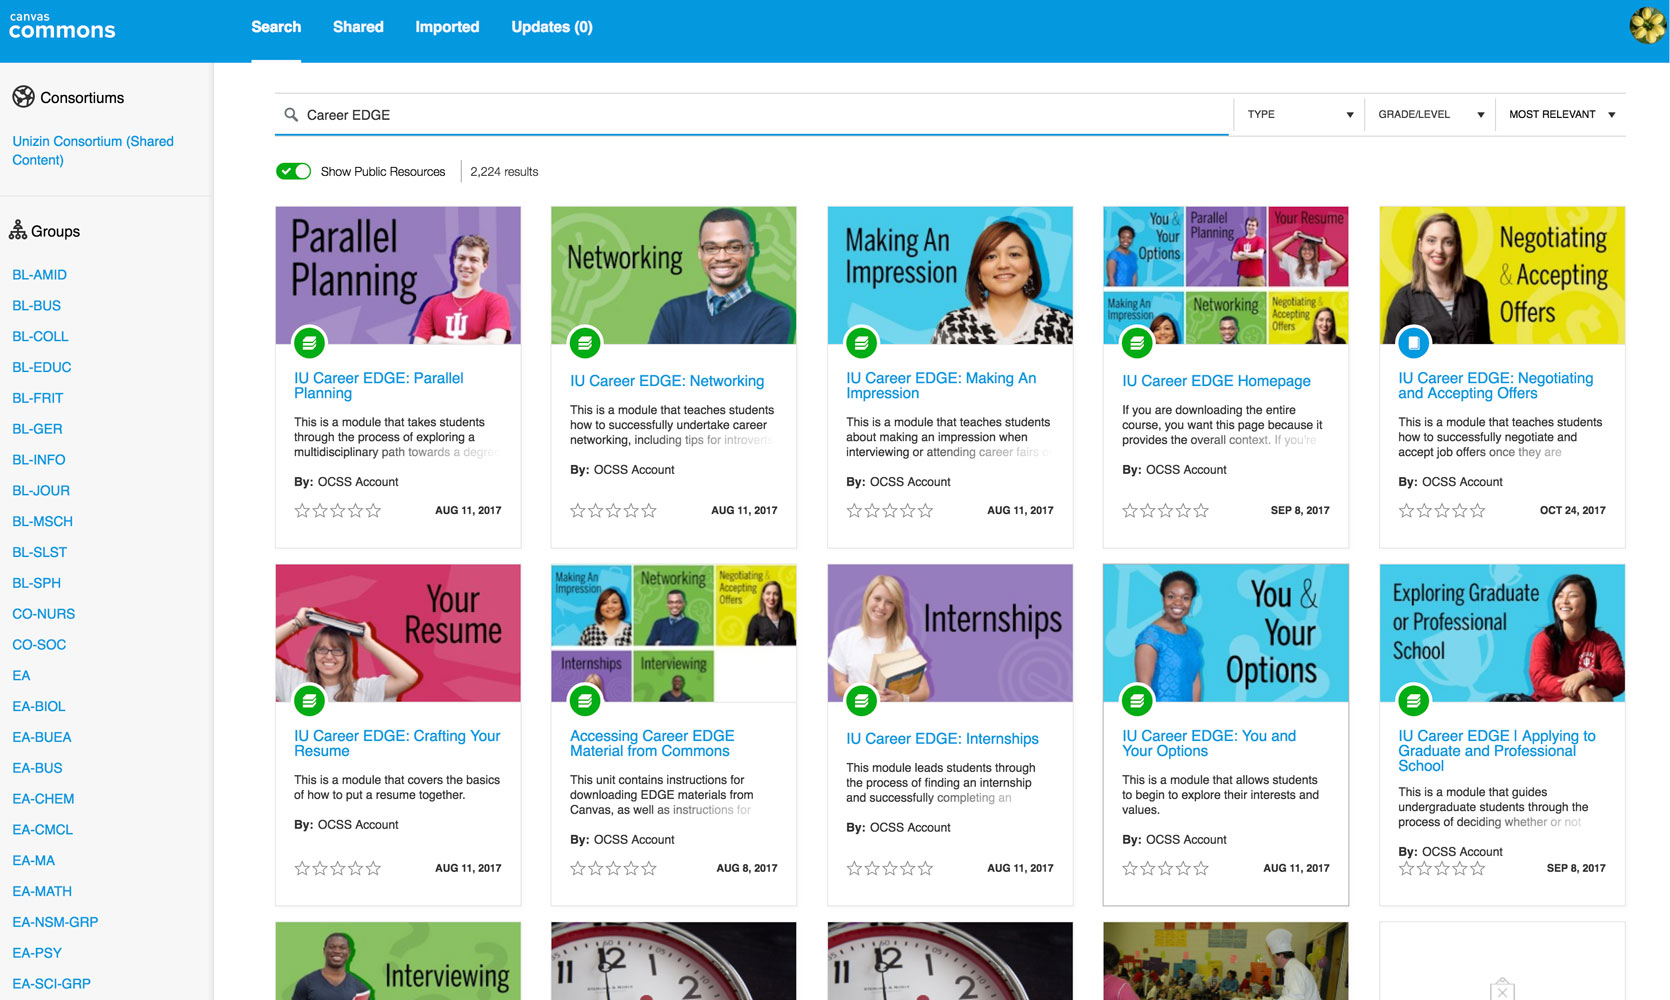The height and width of the screenshot is (1000, 1670).
Task: Open the Updates (0) tab
Action: pos(552,27)
